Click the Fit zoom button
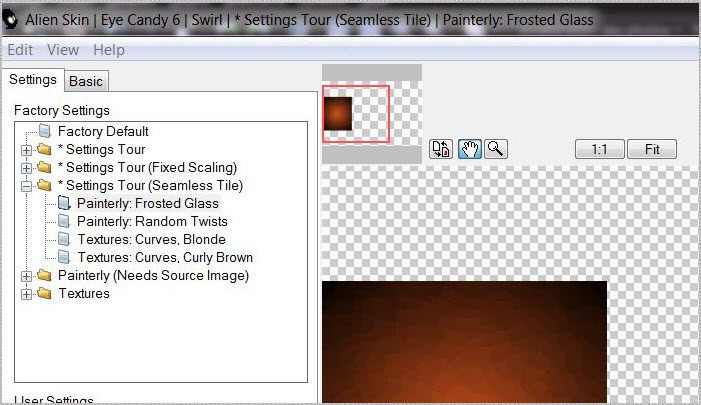 (x=652, y=149)
